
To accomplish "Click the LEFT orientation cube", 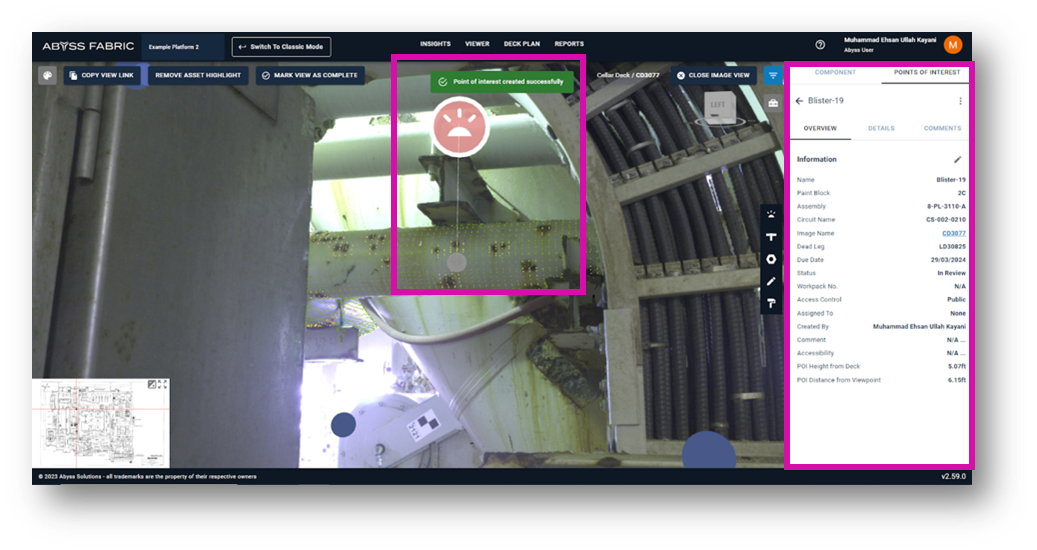I will [x=718, y=106].
